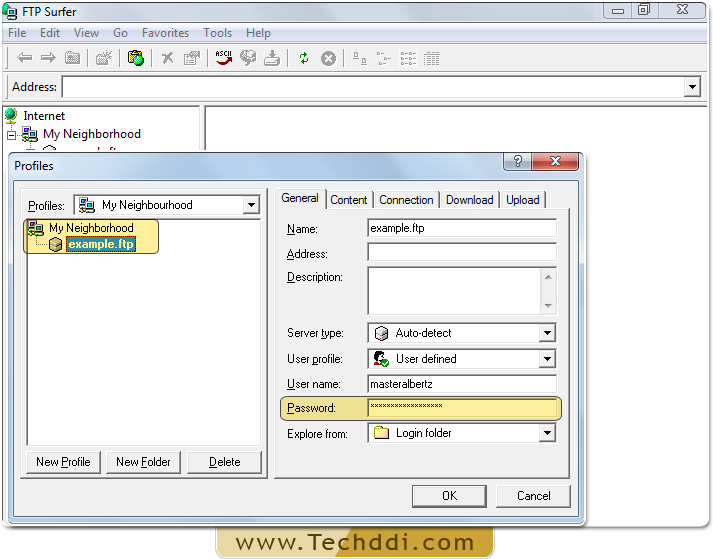Click the Forward arrow toolbar icon
The image size is (713, 559).
(x=48, y=58)
